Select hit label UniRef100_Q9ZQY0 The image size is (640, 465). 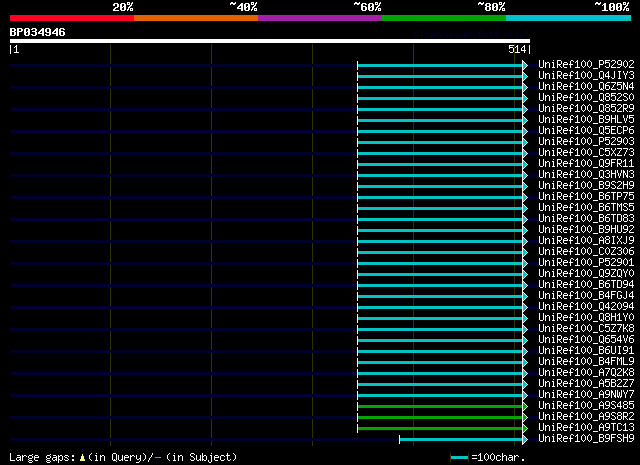[586, 274]
